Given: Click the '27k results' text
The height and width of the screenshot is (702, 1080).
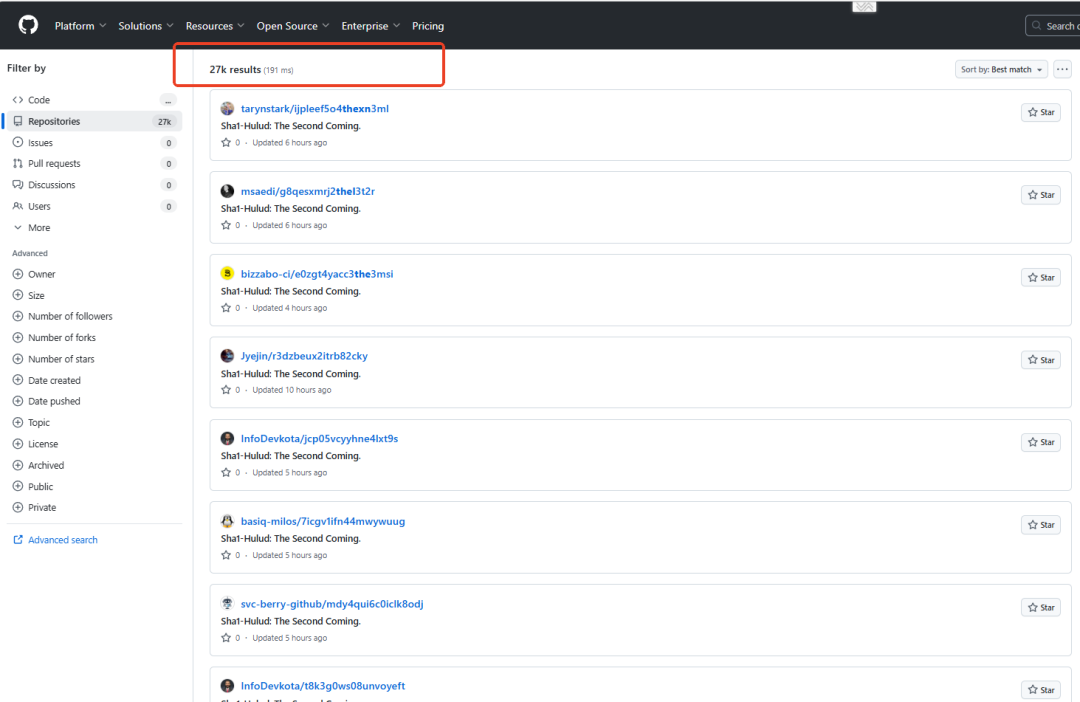Looking at the screenshot, I should click(x=235, y=70).
